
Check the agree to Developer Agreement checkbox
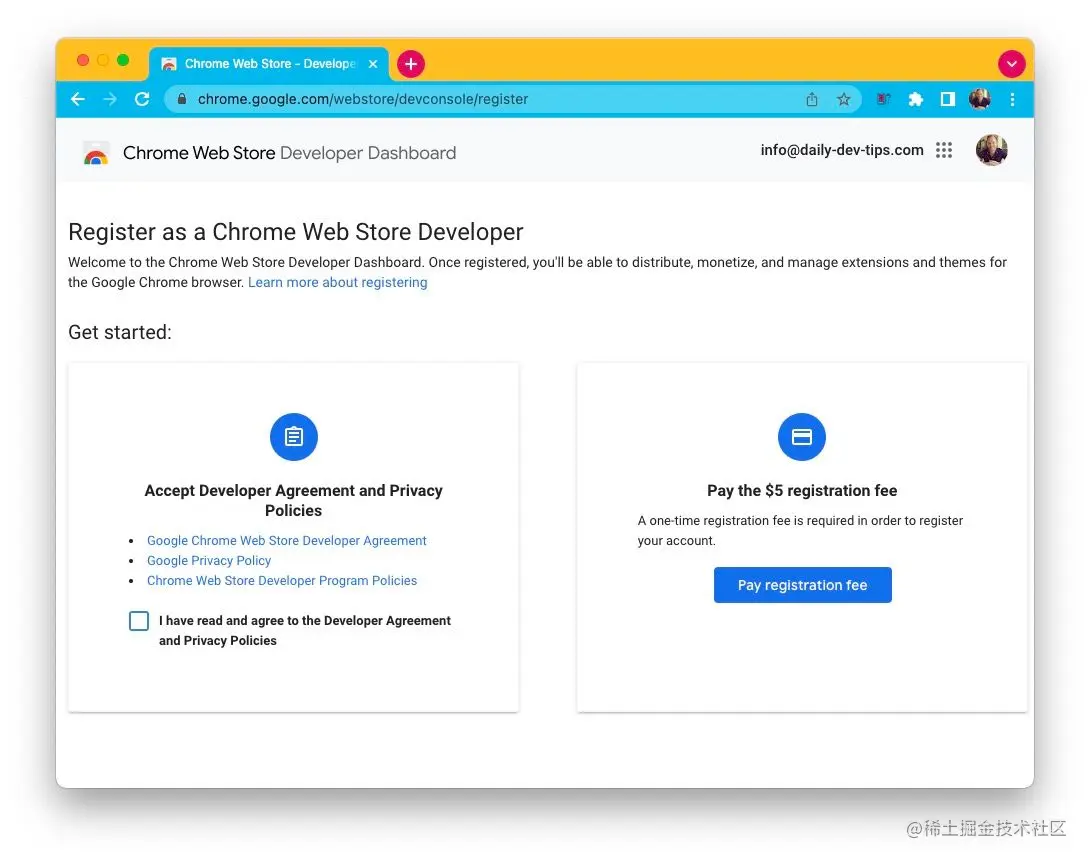[139, 621]
